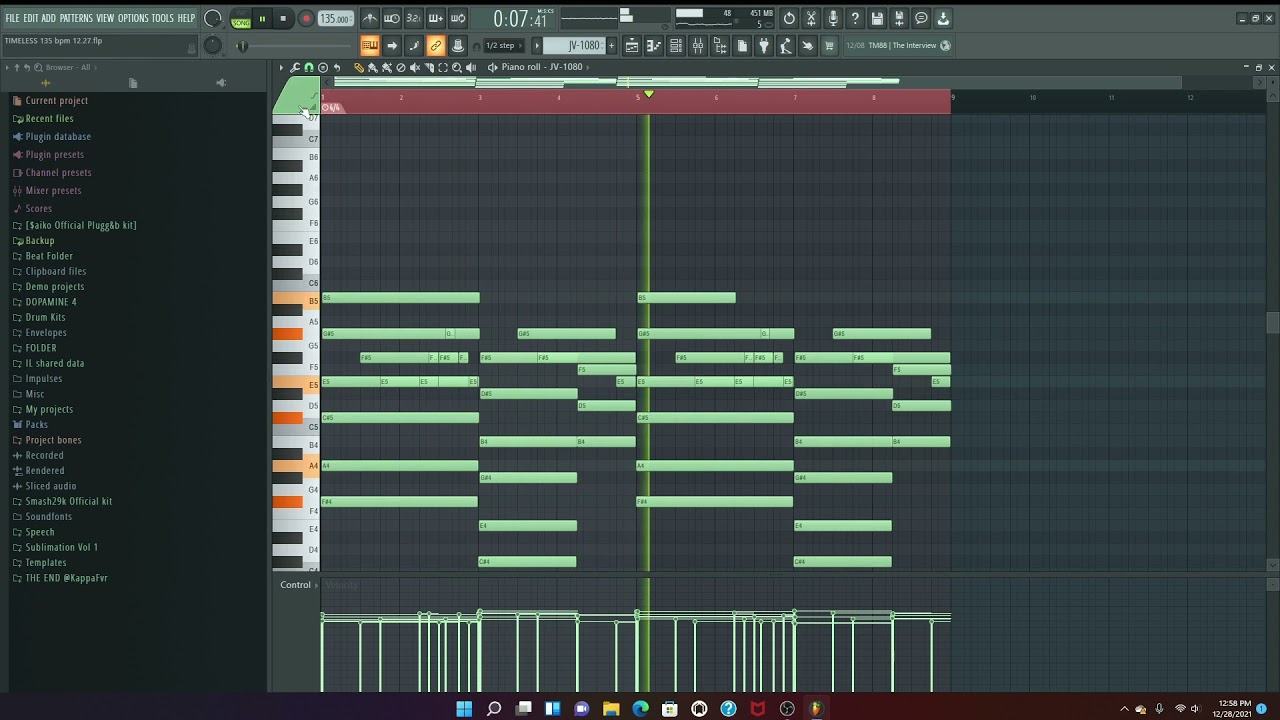Toggle the metronome button

point(370,18)
